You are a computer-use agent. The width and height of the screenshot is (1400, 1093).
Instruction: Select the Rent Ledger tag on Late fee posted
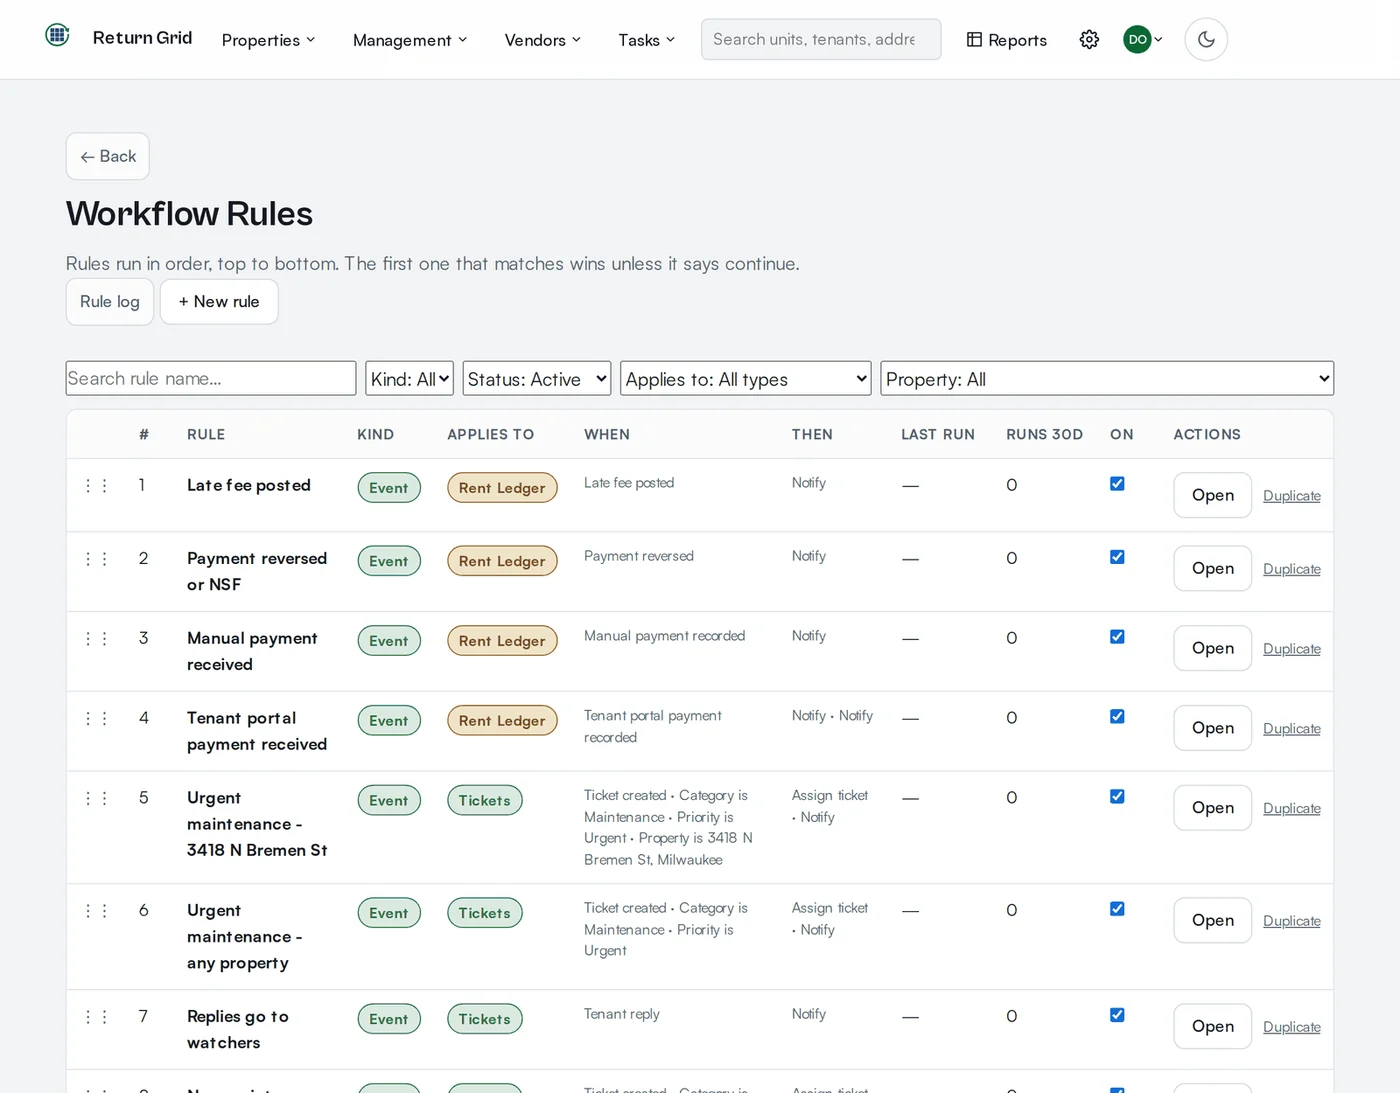point(502,488)
